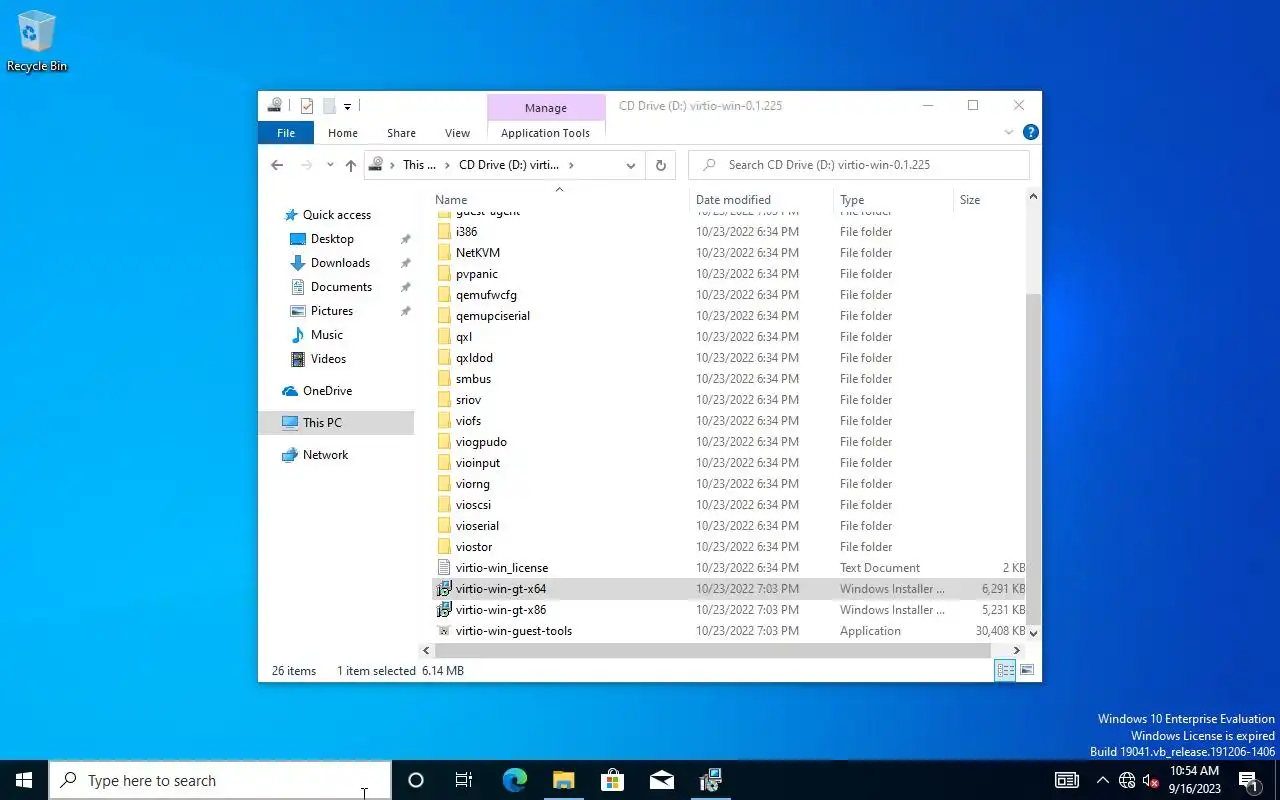Image resolution: width=1280 pixels, height=800 pixels.
Task: Select virtio-win-guest-tools application icon
Action: point(445,631)
